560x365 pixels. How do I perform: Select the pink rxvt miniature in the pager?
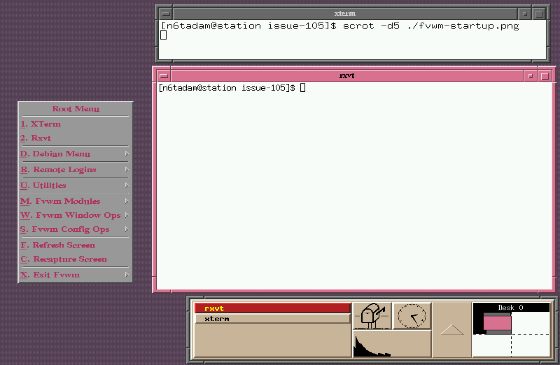497,324
